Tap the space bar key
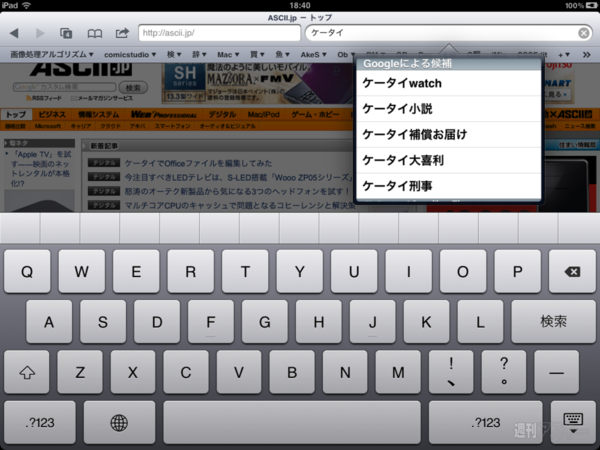The image size is (600, 450). click(x=292, y=422)
